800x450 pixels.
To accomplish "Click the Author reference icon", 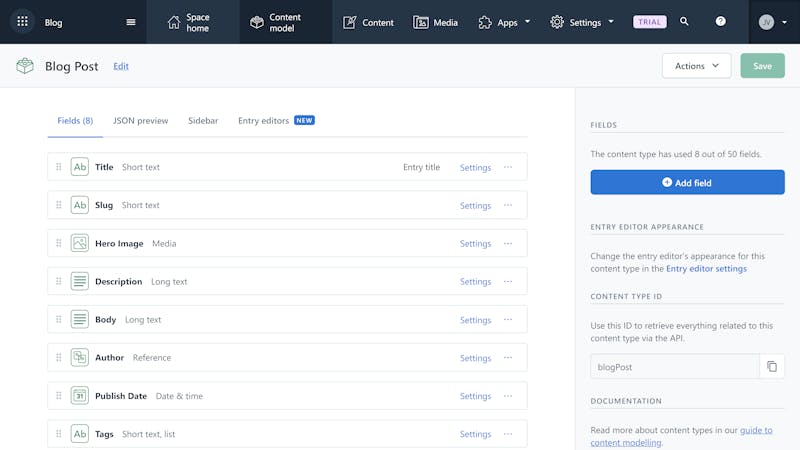I will click(80, 358).
